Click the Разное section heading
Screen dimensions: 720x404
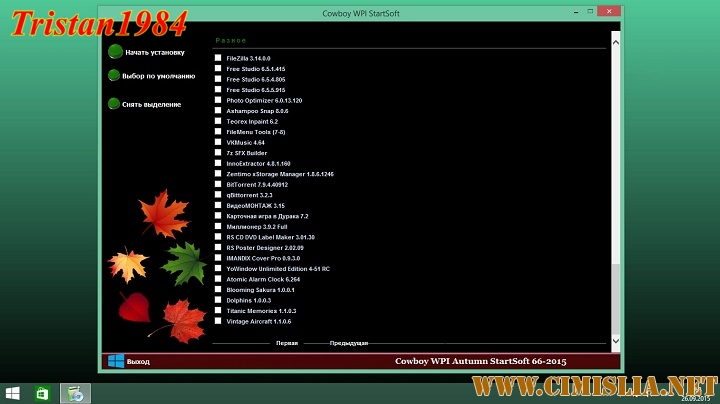click(231, 40)
